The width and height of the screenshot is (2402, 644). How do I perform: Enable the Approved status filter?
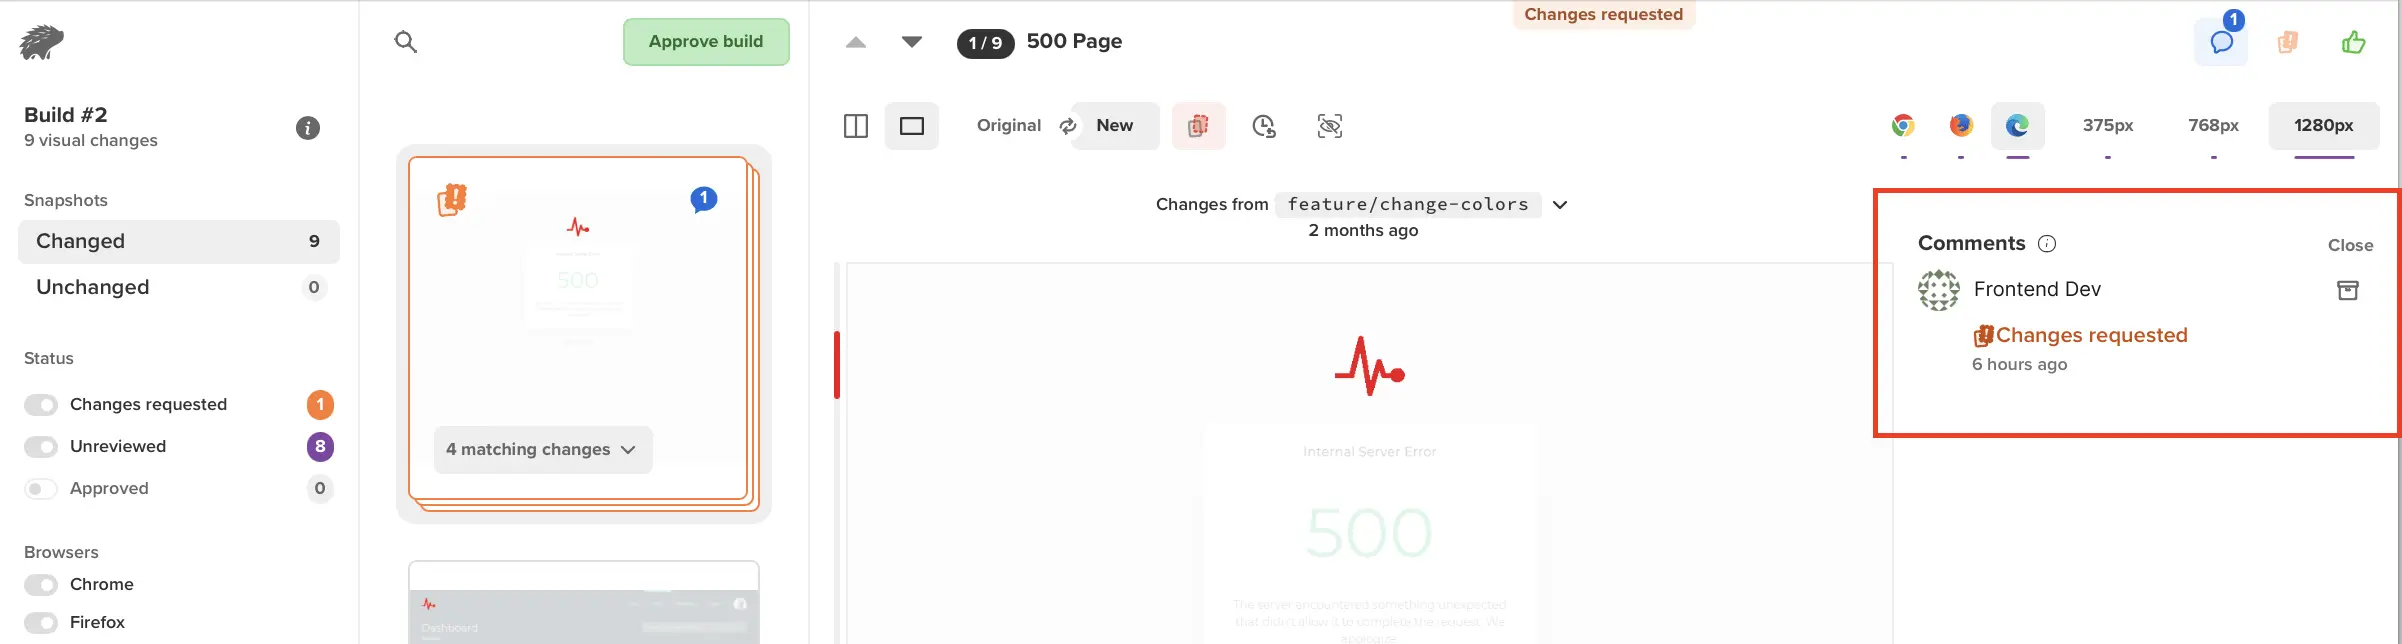pos(41,489)
